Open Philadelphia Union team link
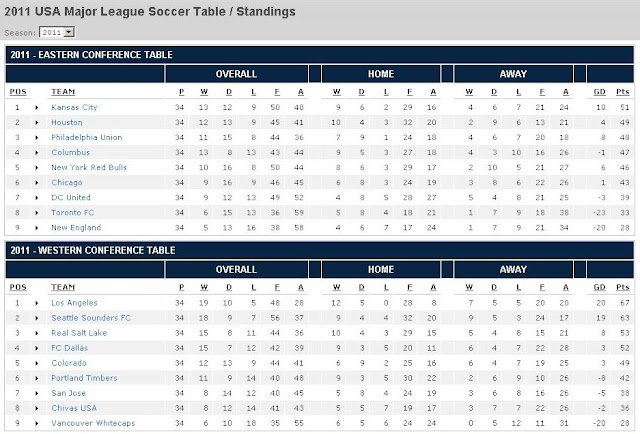640x434 pixels. [87, 138]
